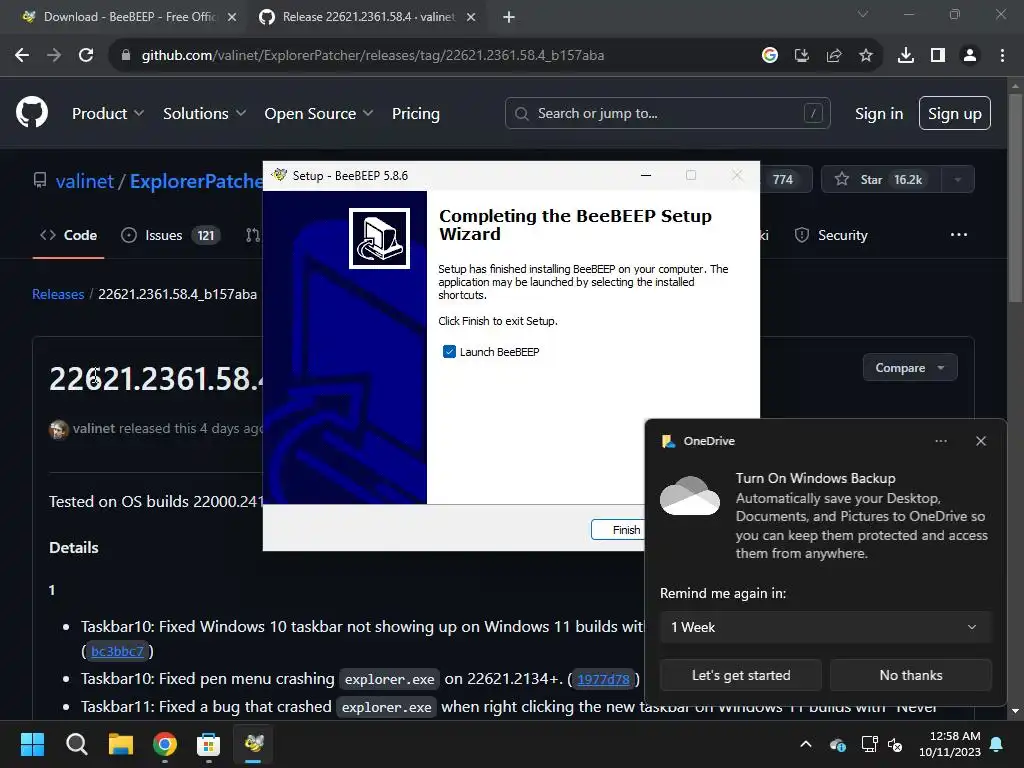This screenshot has width=1024, height=768.
Task: Click OneDrive tray icon
Action: pyautogui.click(x=837, y=744)
